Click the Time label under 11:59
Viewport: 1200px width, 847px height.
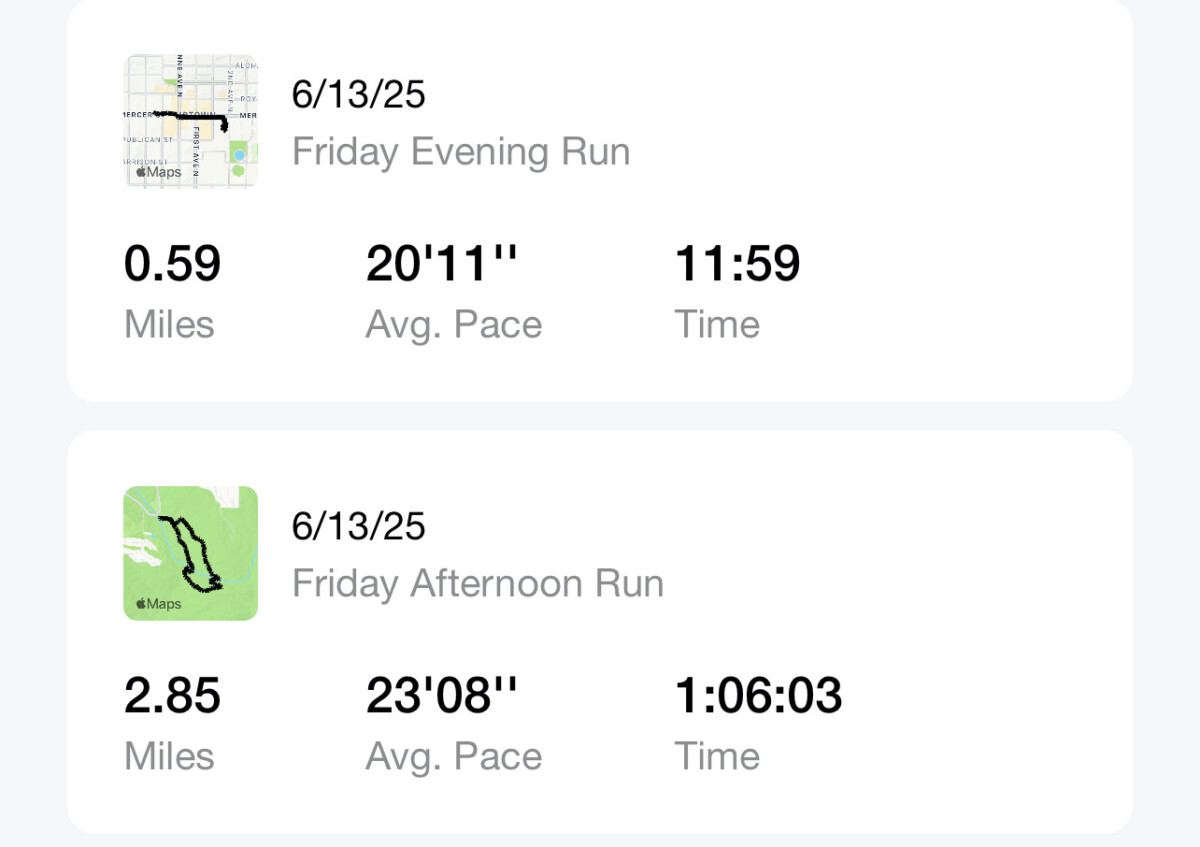(x=717, y=325)
